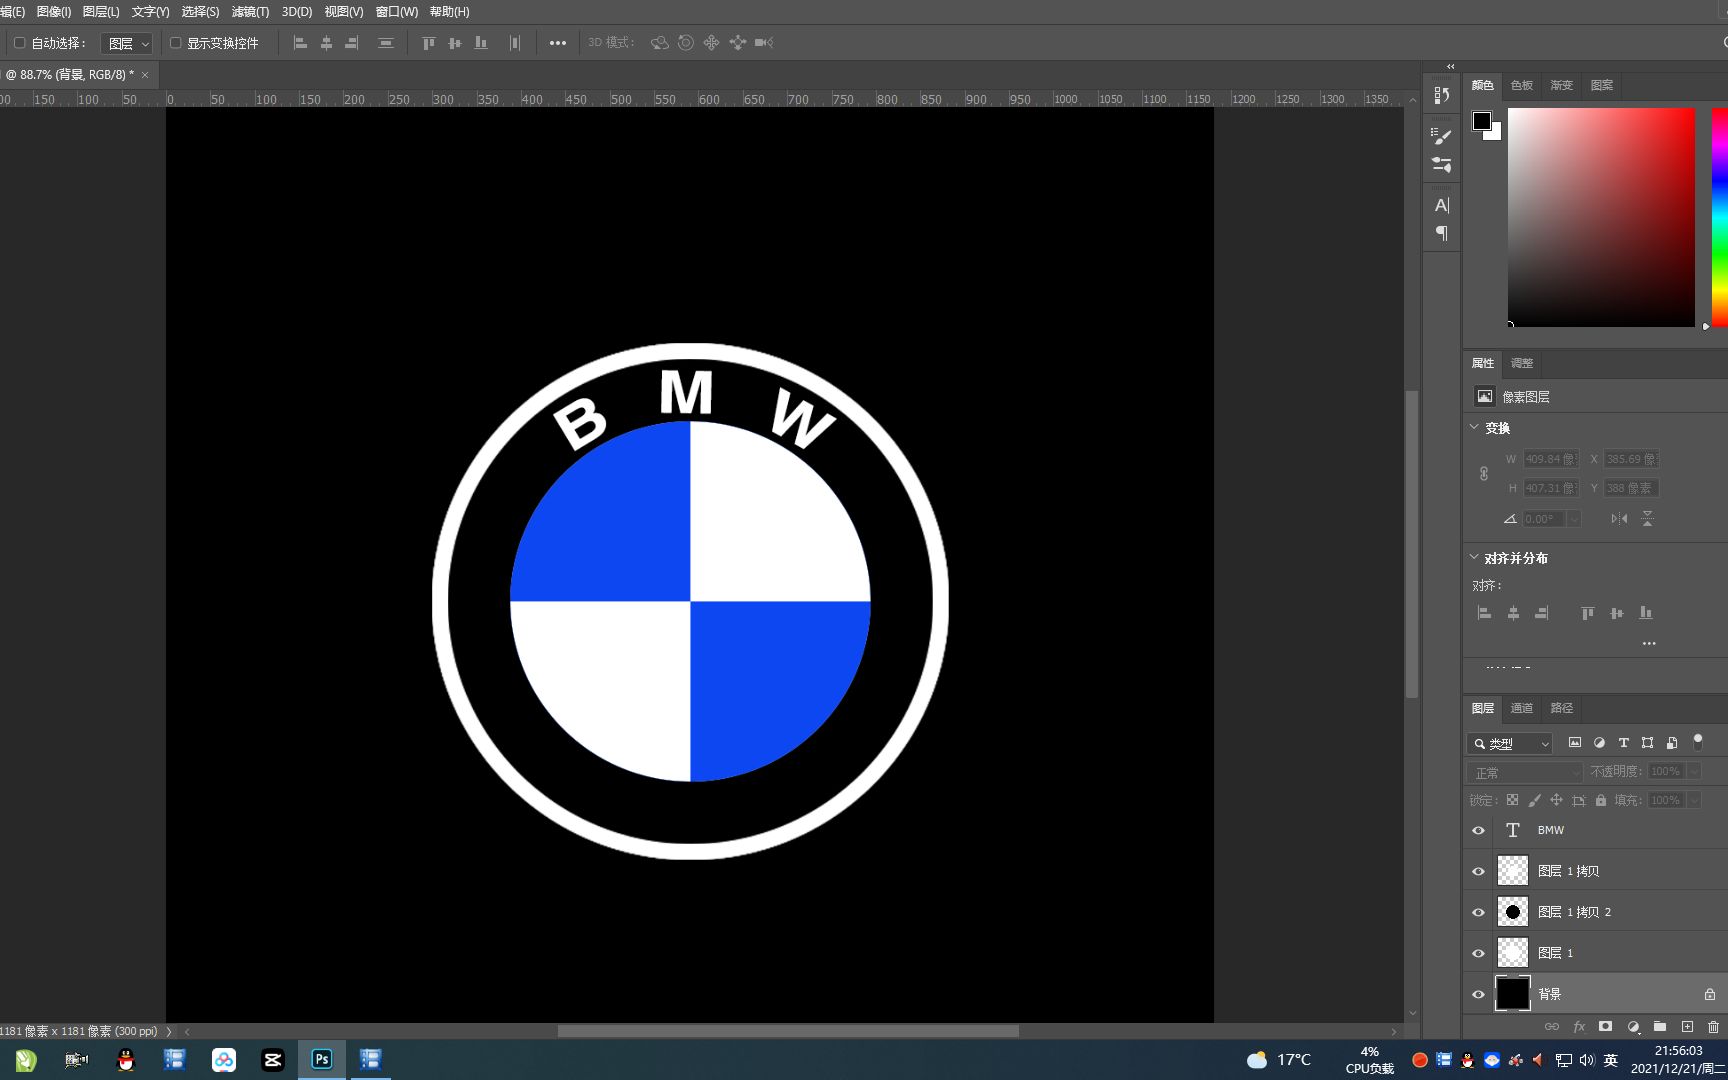
Task: Open more align options (three dots) in options bar
Action: click(x=558, y=43)
